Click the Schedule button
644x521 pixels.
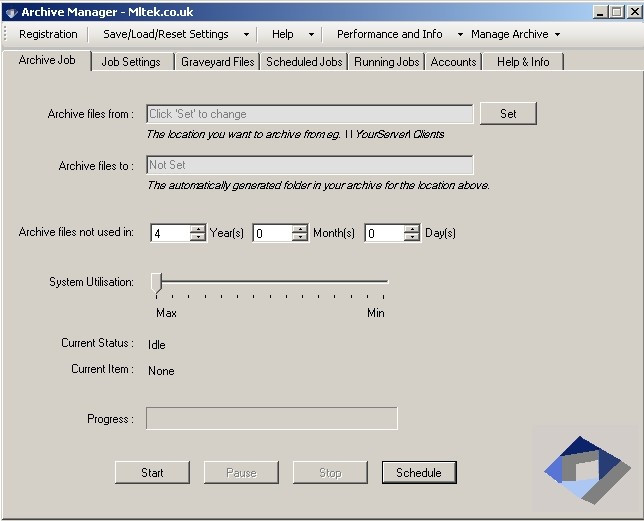[419, 473]
